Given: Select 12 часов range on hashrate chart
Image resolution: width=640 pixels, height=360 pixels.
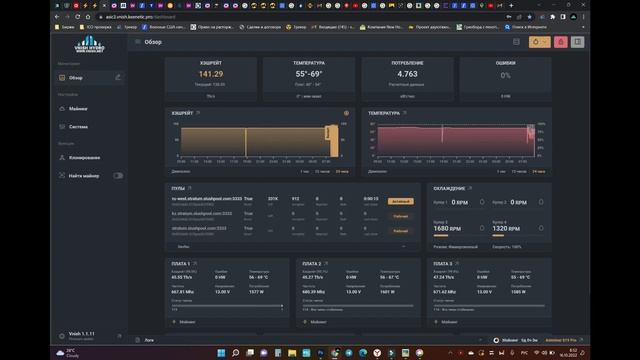Looking at the screenshot, I should point(322,171).
